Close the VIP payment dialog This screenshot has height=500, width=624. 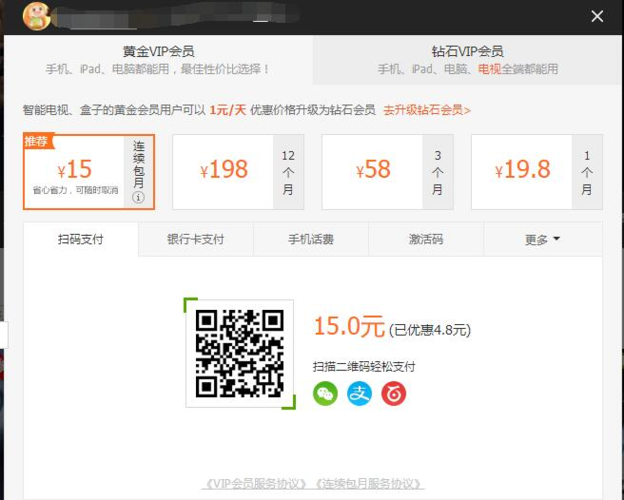[x=597, y=16]
